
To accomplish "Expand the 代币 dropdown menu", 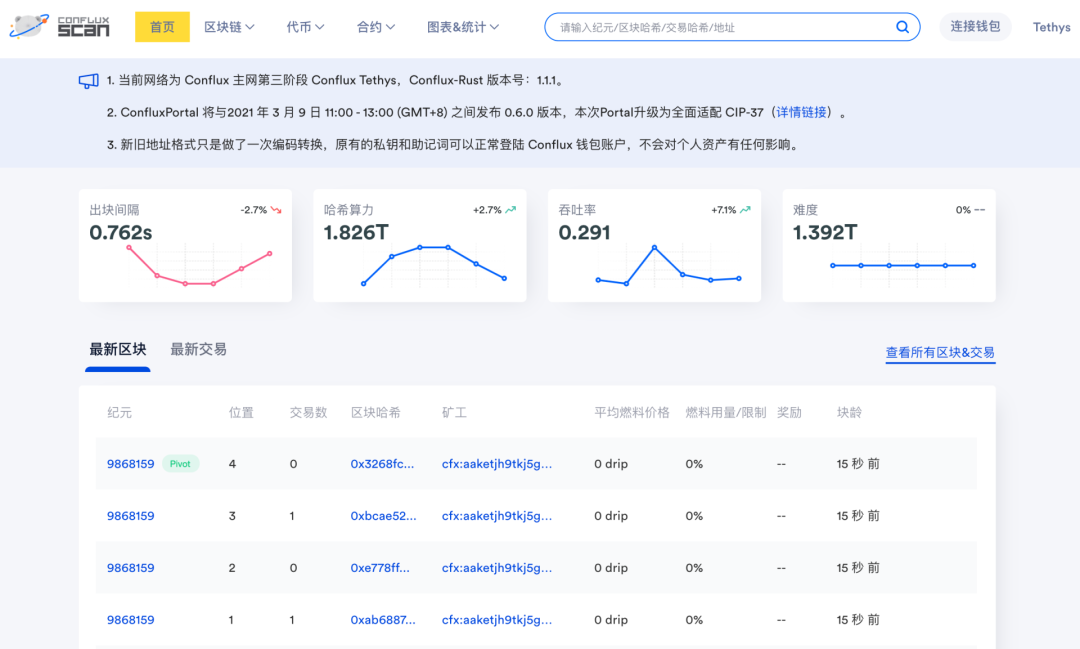I will (305, 27).
